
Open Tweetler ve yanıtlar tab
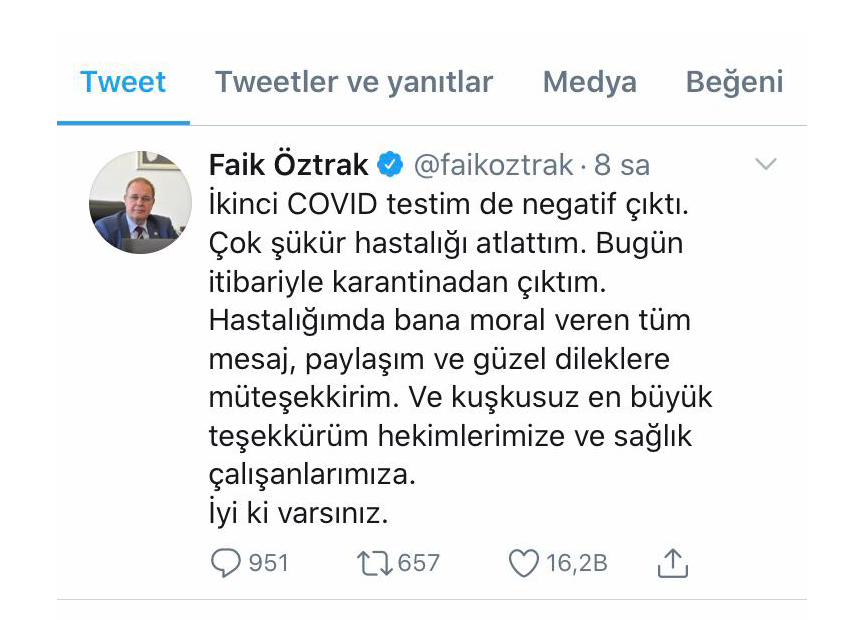point(354,82)
